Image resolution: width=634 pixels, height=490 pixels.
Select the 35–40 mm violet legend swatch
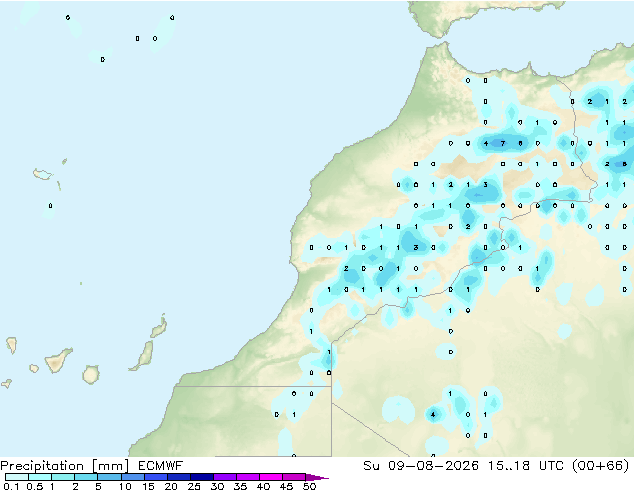[247, 477]
